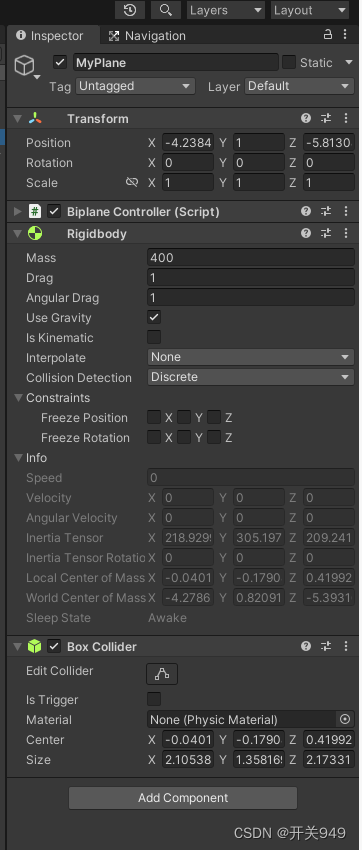Click the Mass input field
Viewport: 362px width, 850px height.
click(x=251, y=257)
